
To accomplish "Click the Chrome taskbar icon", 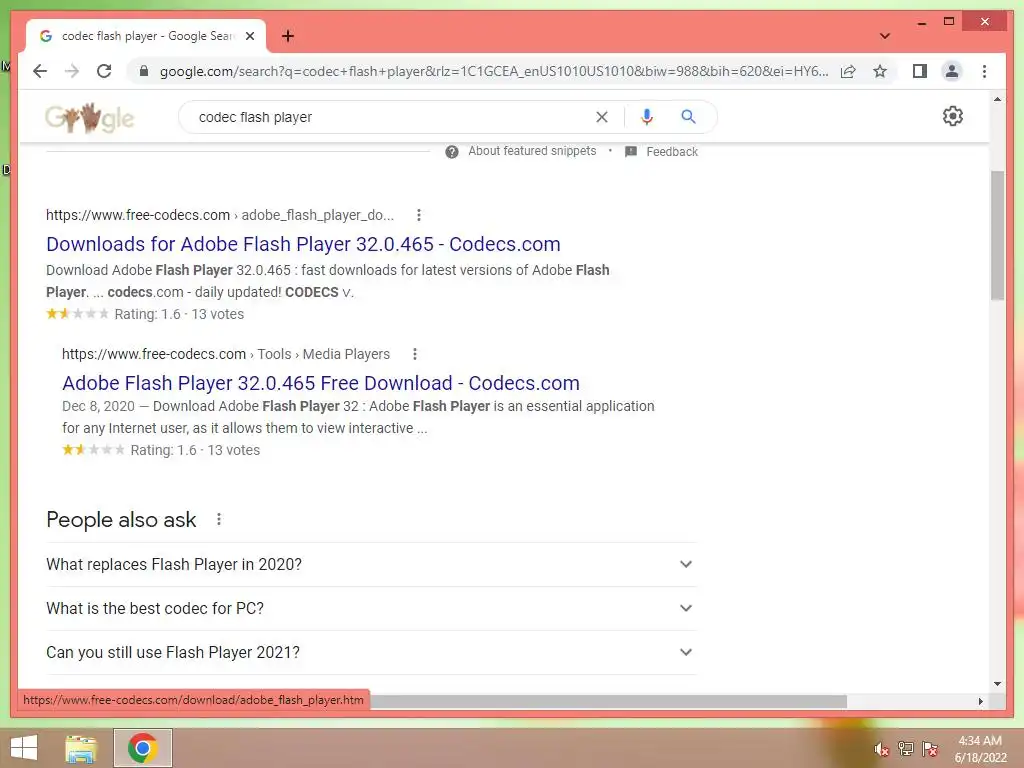I will 142,748.
